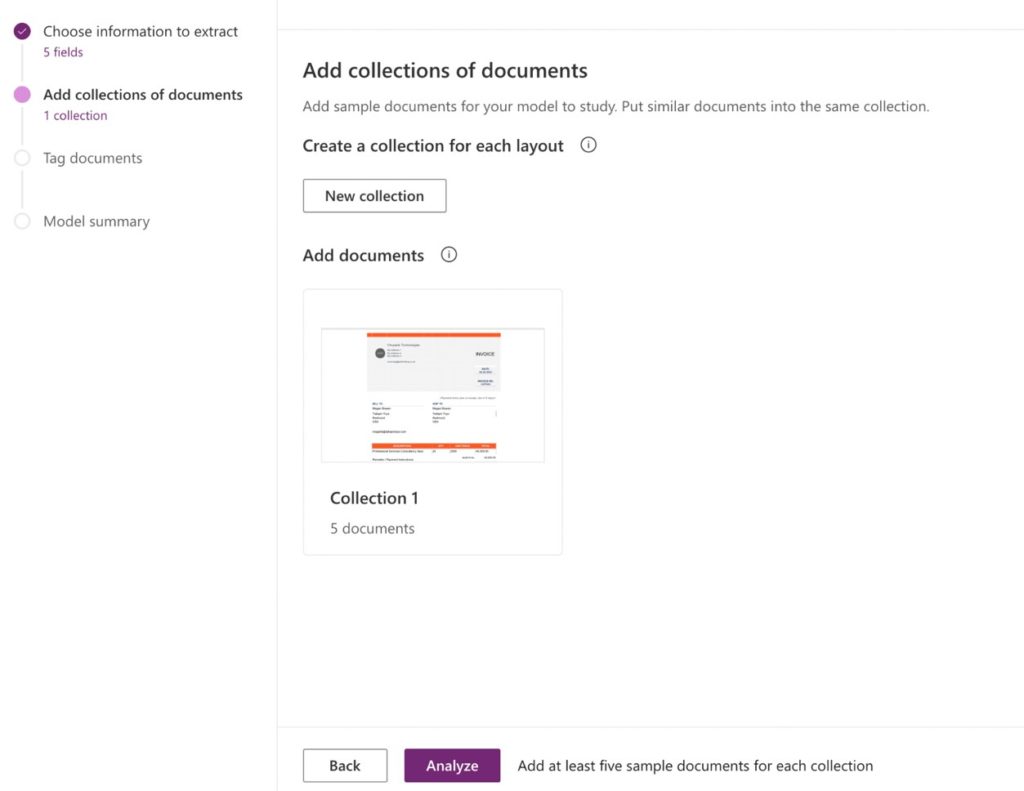Click the 'Add documents' section label
This screenshot has height=791, width=1024.
(x=363, y=255)
